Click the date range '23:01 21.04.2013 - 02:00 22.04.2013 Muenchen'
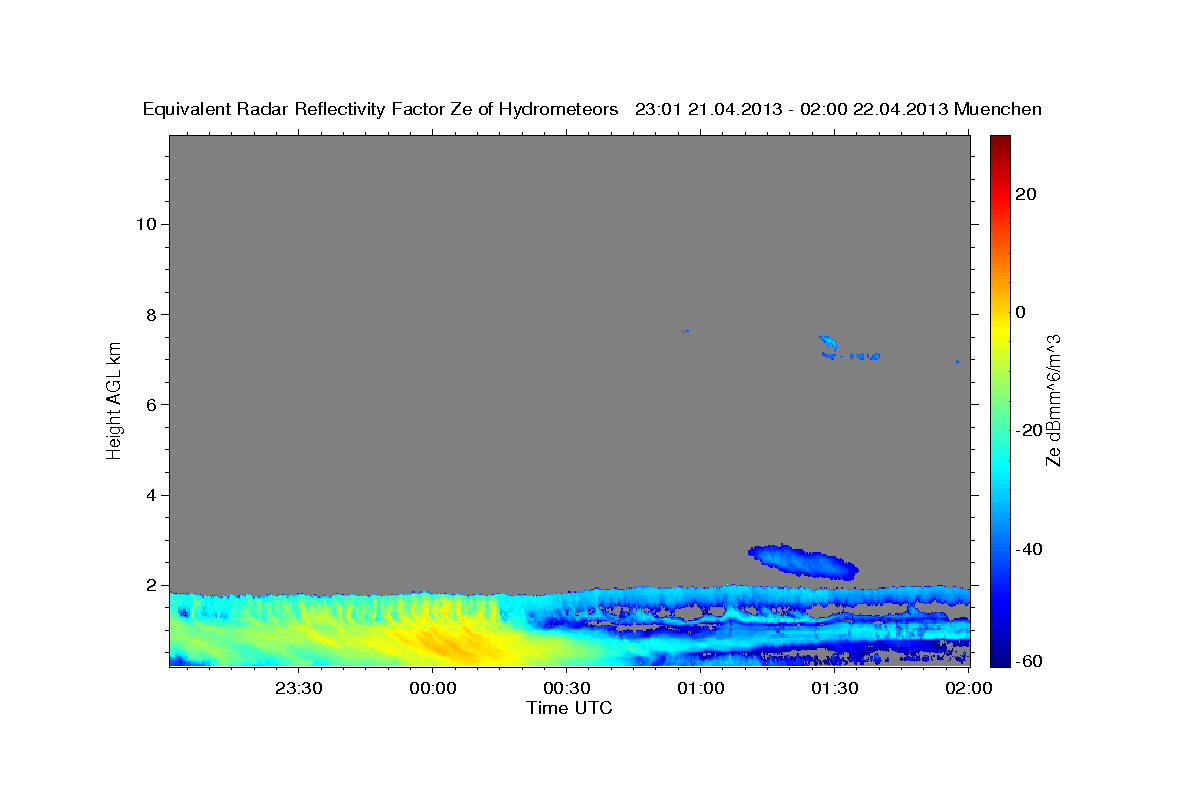 (838, 109)
